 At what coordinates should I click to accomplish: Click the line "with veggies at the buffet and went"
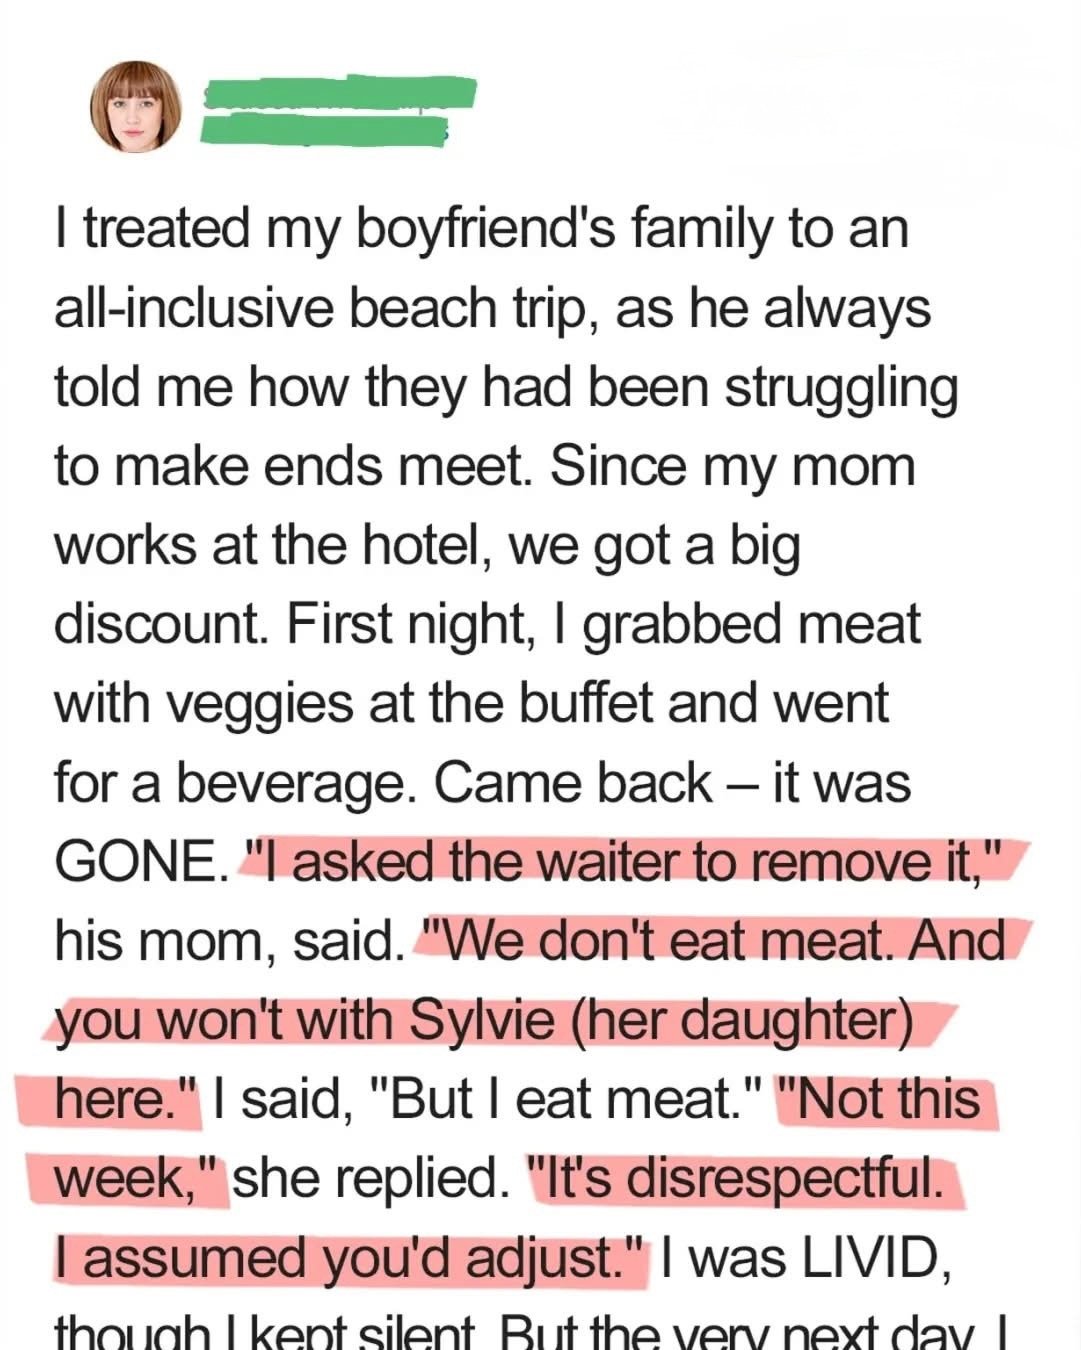pyautogui.click(x=470, y=703)
